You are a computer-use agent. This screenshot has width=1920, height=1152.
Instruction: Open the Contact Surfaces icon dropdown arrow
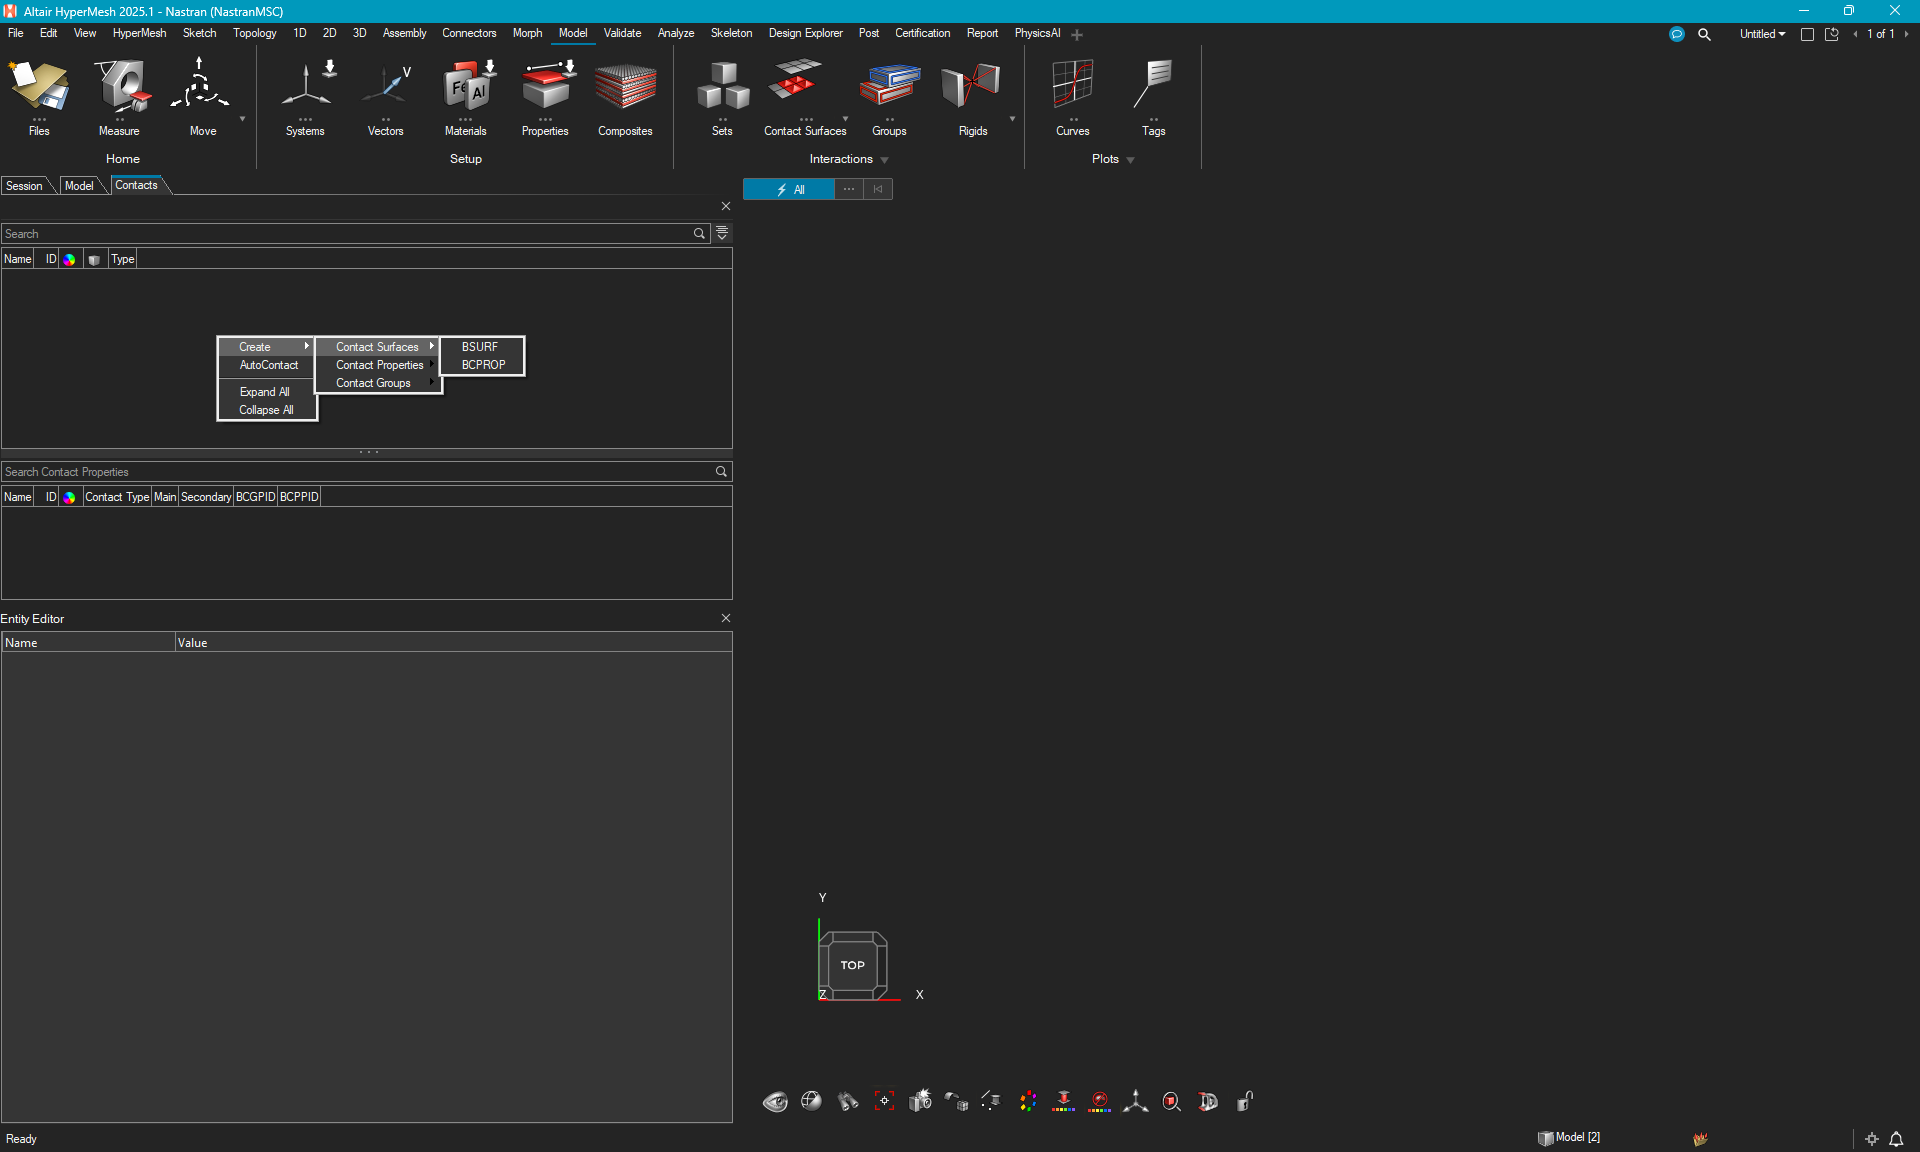[845, 119]
